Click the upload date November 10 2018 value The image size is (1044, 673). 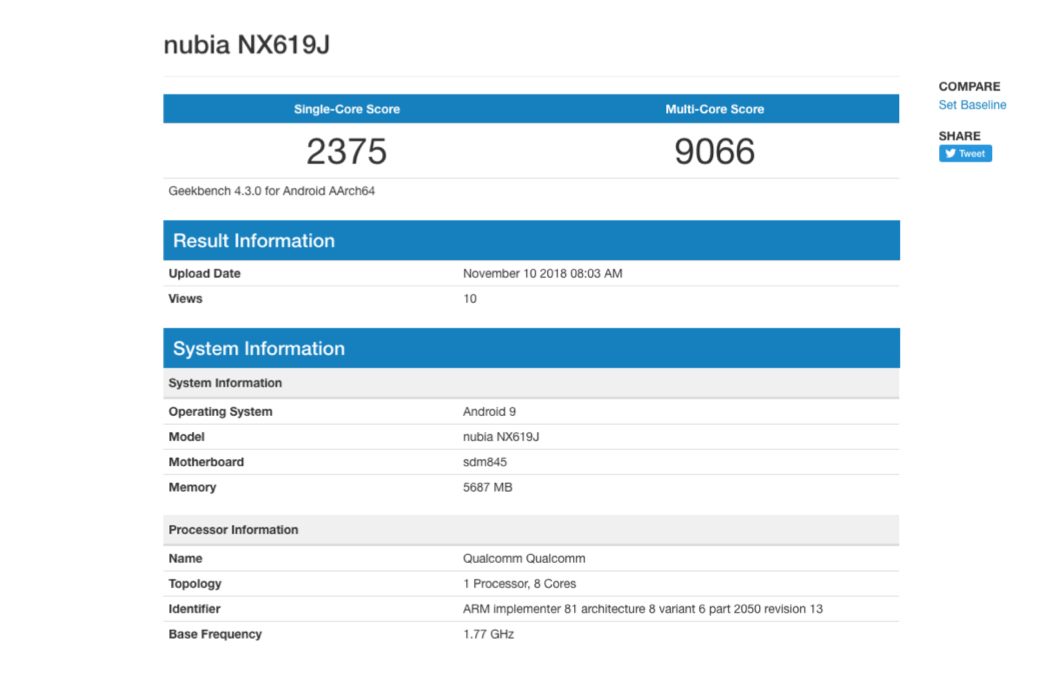click(542, 273)
